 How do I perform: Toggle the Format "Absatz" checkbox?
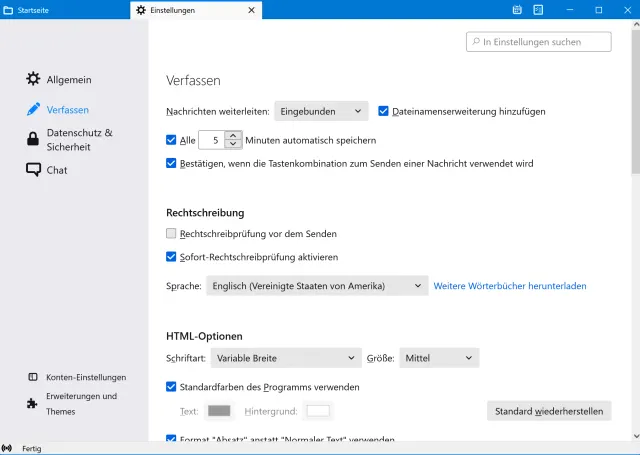[x=171, y=438]
